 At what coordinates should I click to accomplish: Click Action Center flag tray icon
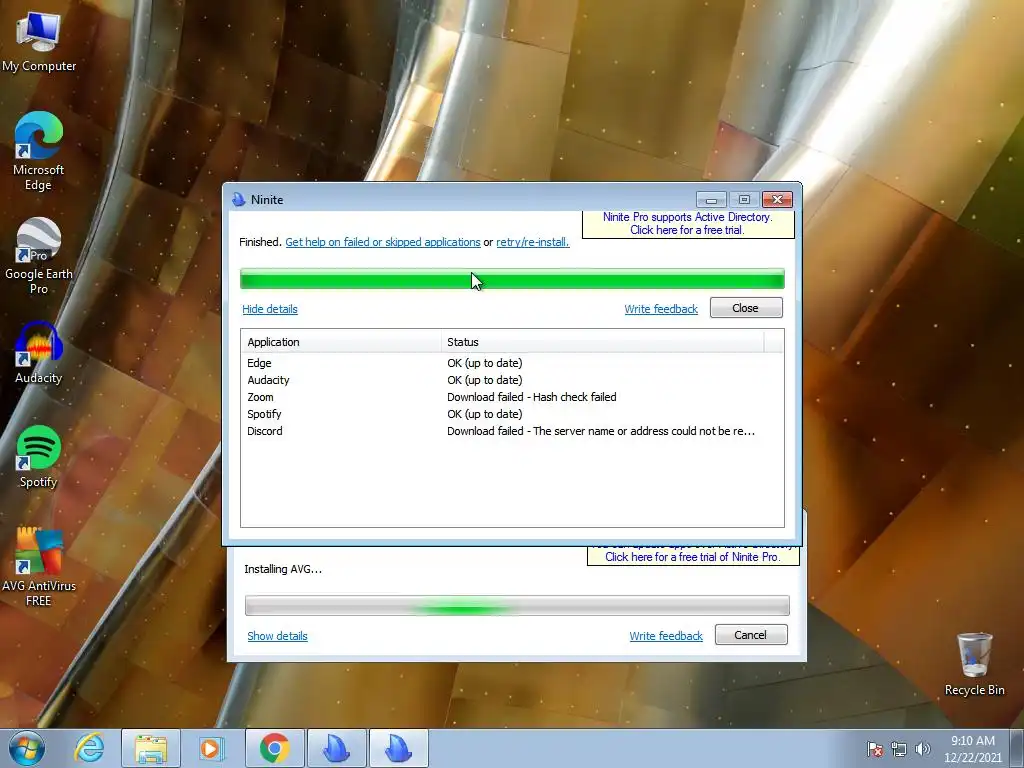click(x=874, y=749)
